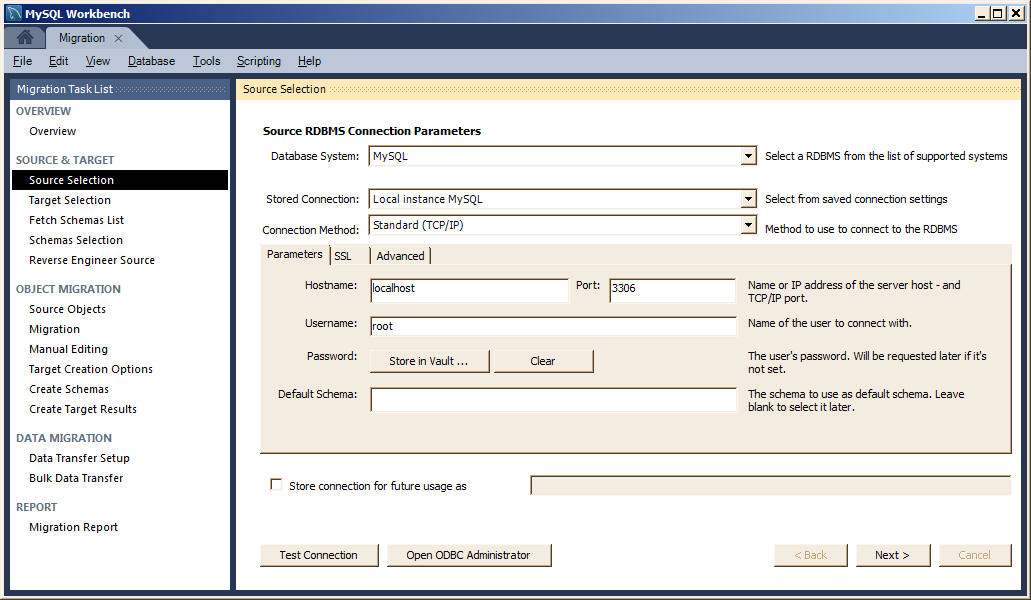
Task: Open the Database System dropdown
Action: [x=748, y=156]
